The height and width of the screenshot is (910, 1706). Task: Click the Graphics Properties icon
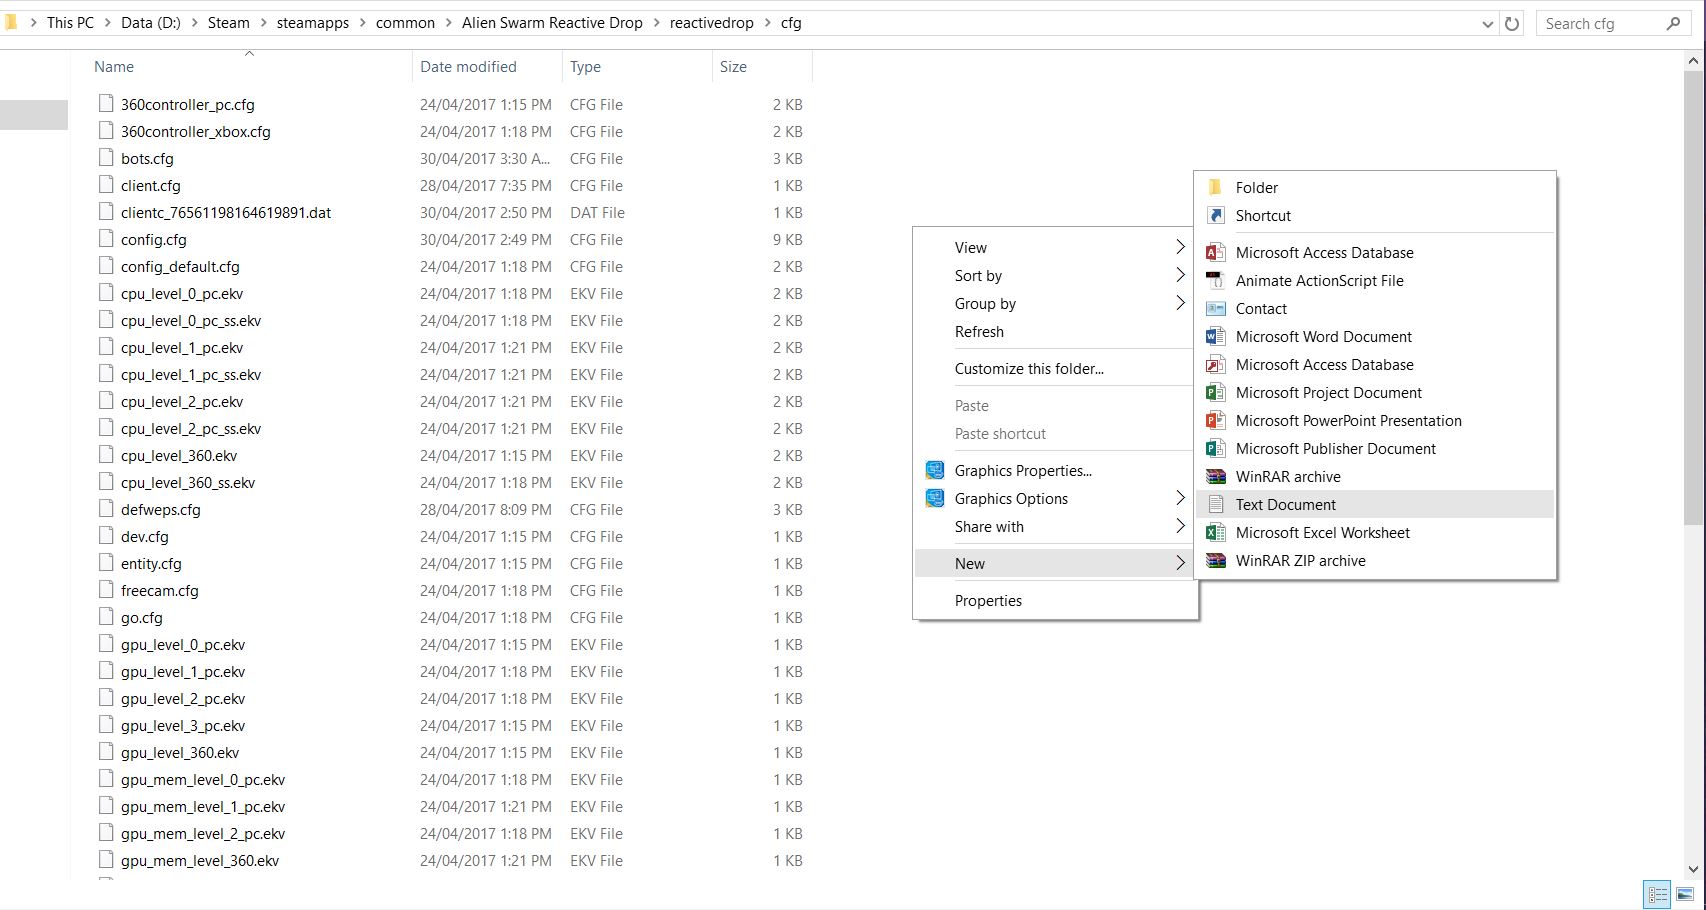[x=935, y=471]
